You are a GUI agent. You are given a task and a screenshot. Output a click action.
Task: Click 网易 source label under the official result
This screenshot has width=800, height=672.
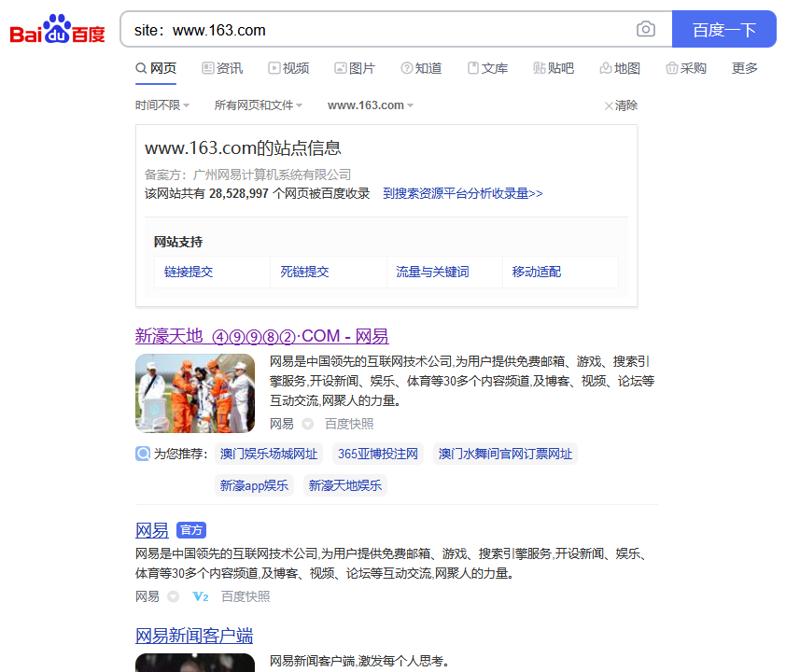click(147, 596)
